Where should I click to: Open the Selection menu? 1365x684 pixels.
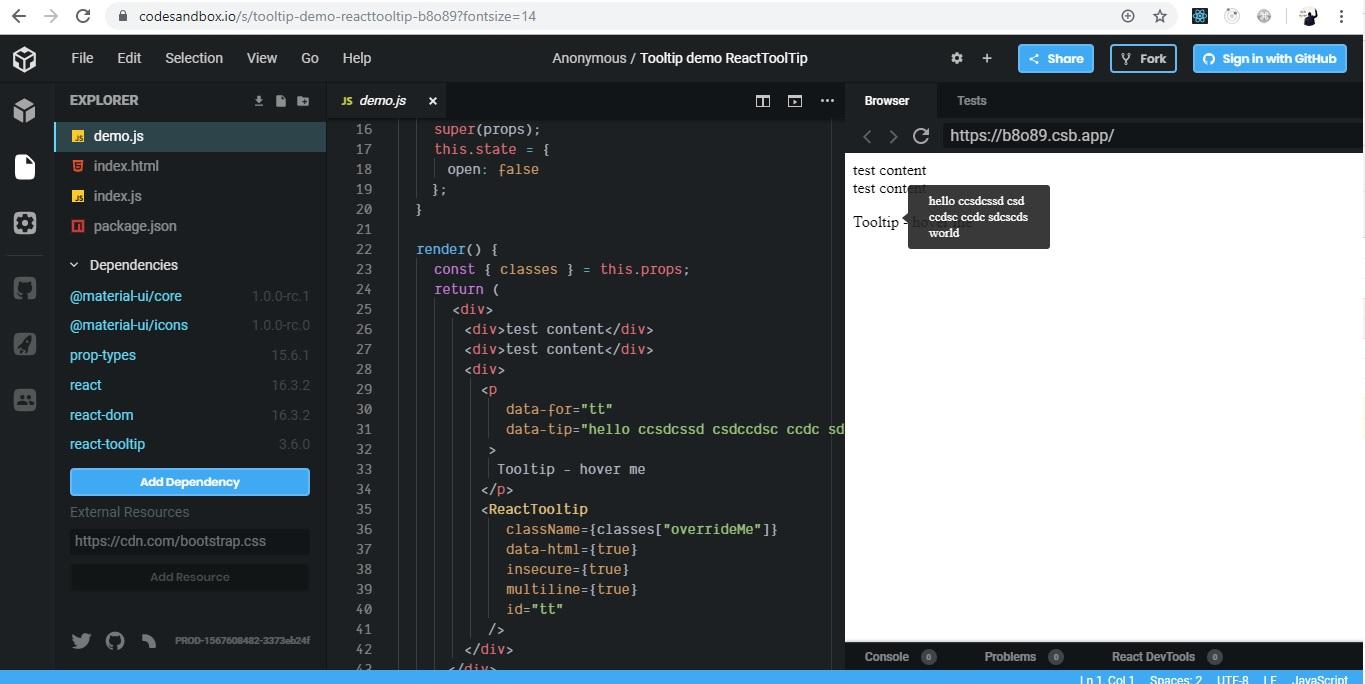pyautogui.click(x=194, y=58)
